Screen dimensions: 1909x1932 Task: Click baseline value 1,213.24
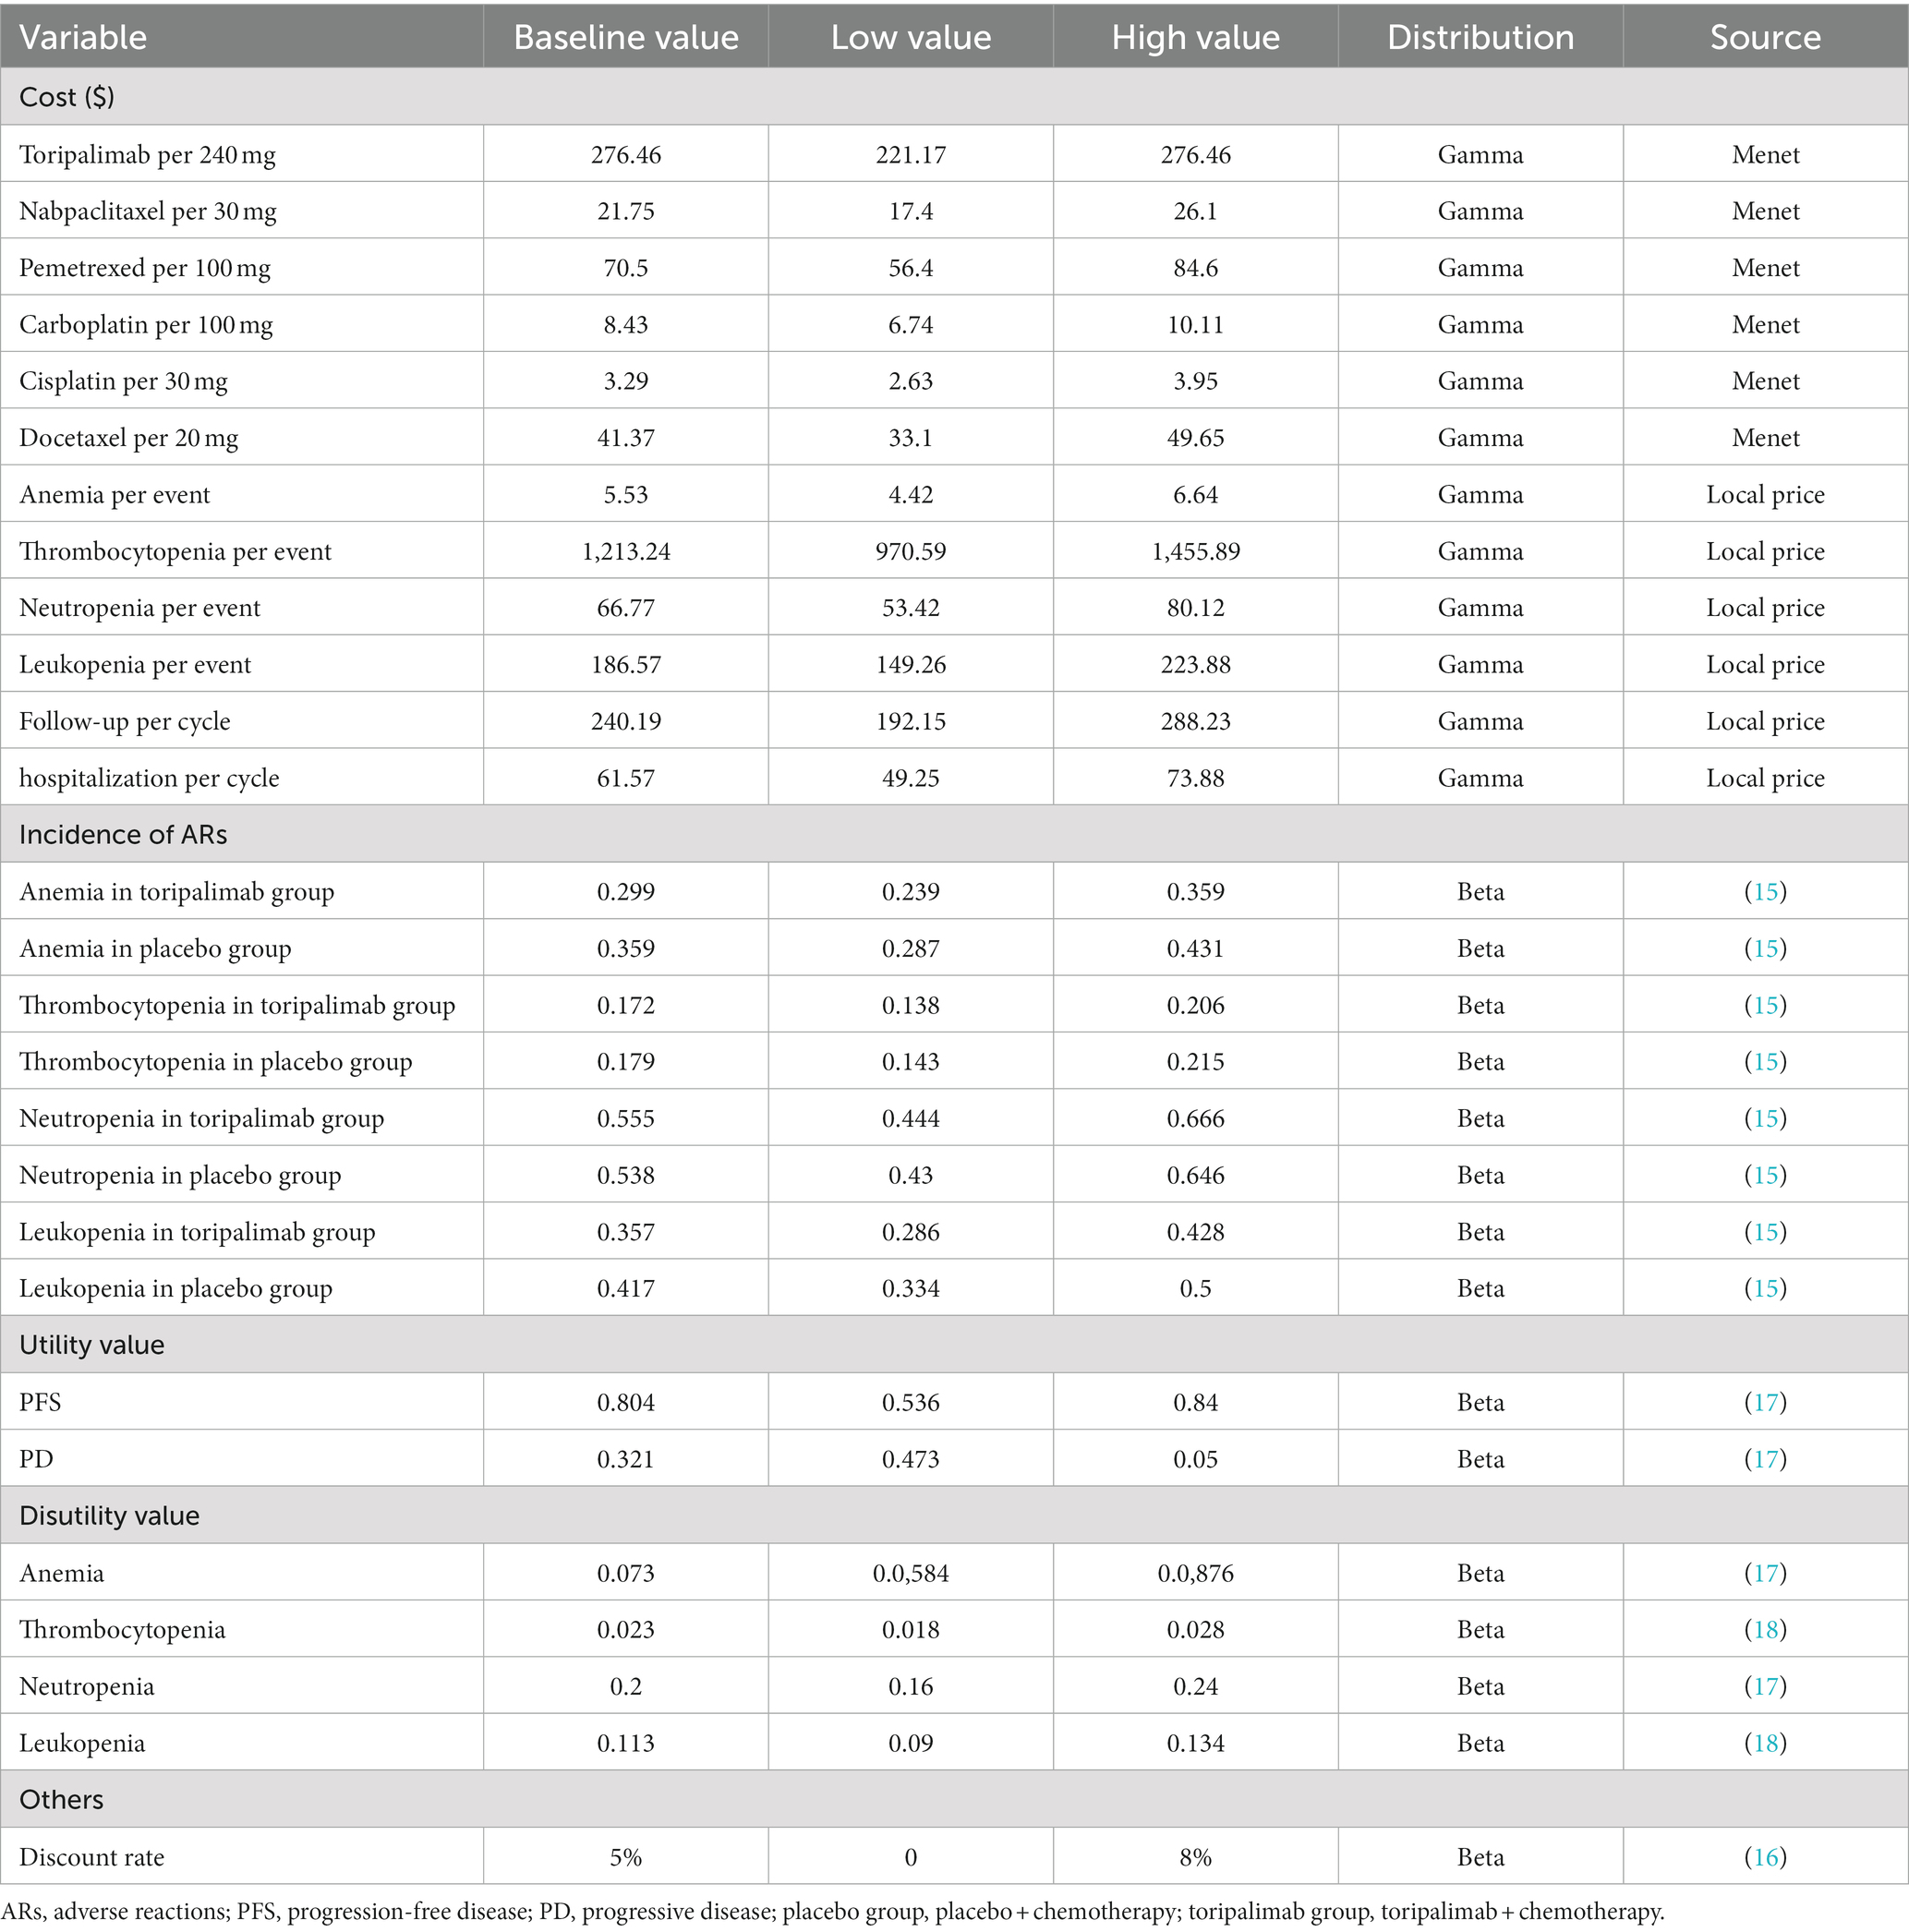pyautogui.click(x=626, y=551)
